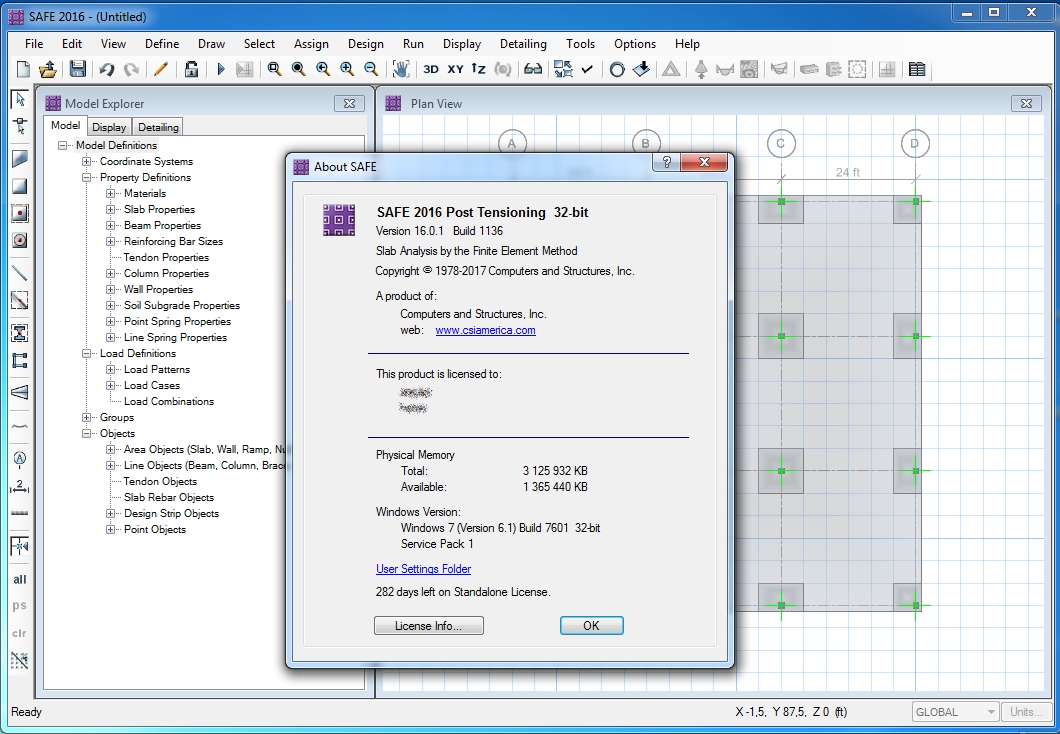
Task: Expand the Slab Properties node
Action: point(110,210)
